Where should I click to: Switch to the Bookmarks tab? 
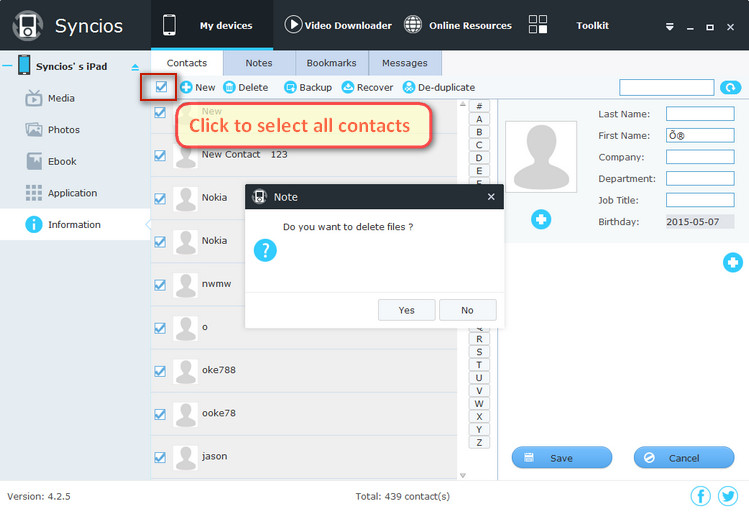pyautogui.click(x=332, y=63)
